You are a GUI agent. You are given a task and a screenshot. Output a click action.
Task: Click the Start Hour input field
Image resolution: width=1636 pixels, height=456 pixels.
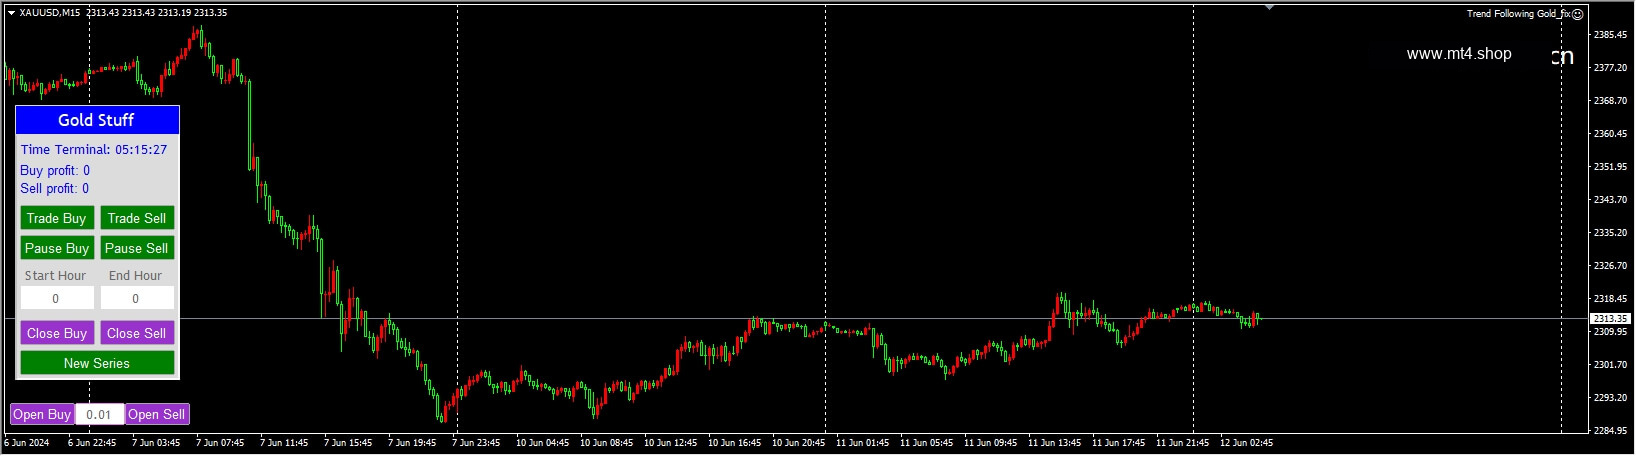tap(57, 298)
